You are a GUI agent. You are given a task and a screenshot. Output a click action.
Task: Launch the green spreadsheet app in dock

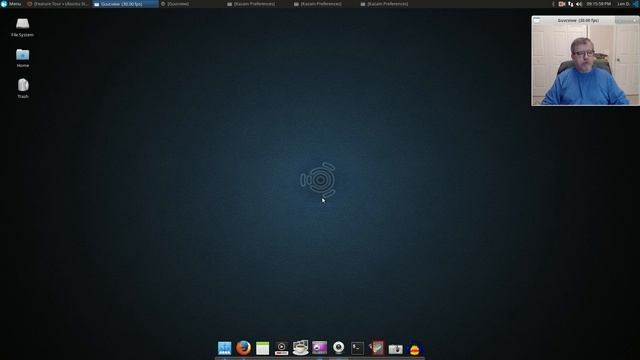point(262,348)
